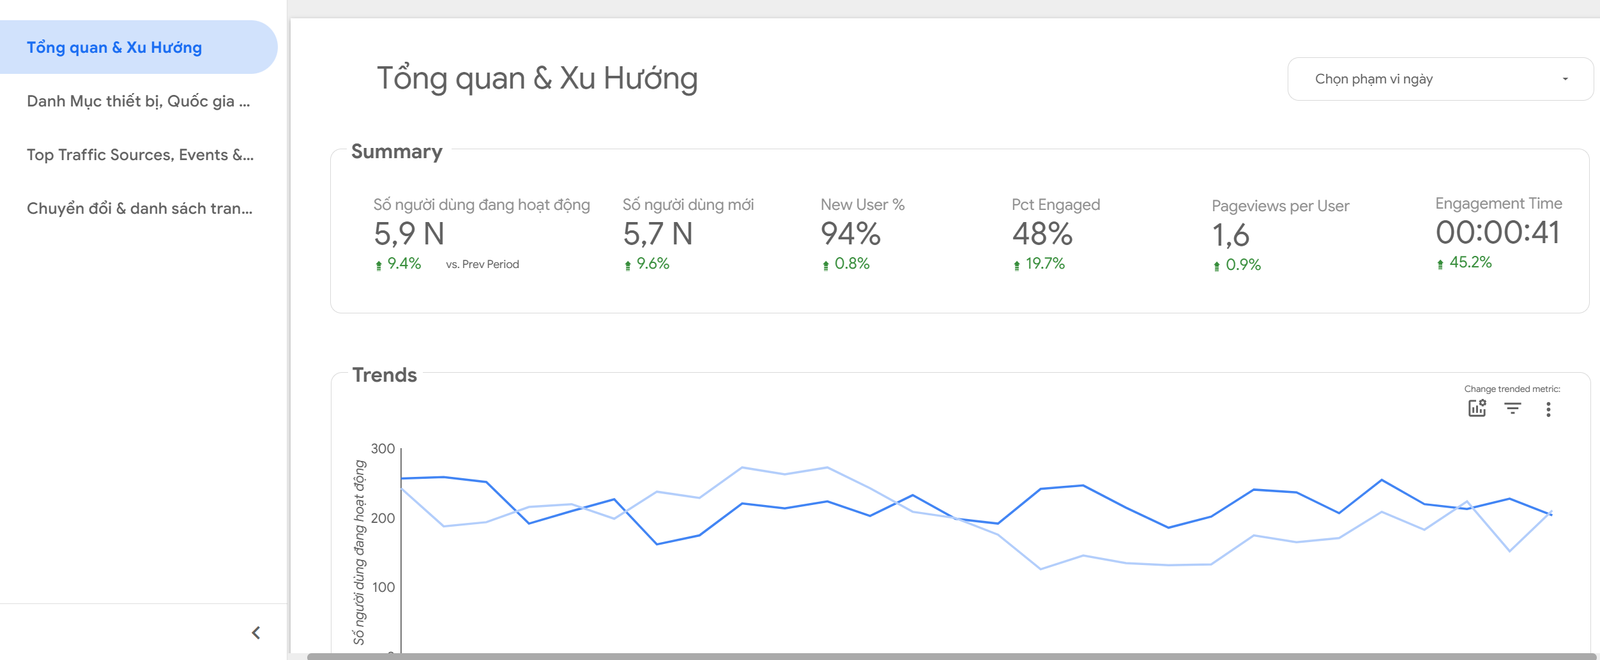Open the three-dot more options menu
Screen dimensions: 1600x660
[x=1548, y=409]
